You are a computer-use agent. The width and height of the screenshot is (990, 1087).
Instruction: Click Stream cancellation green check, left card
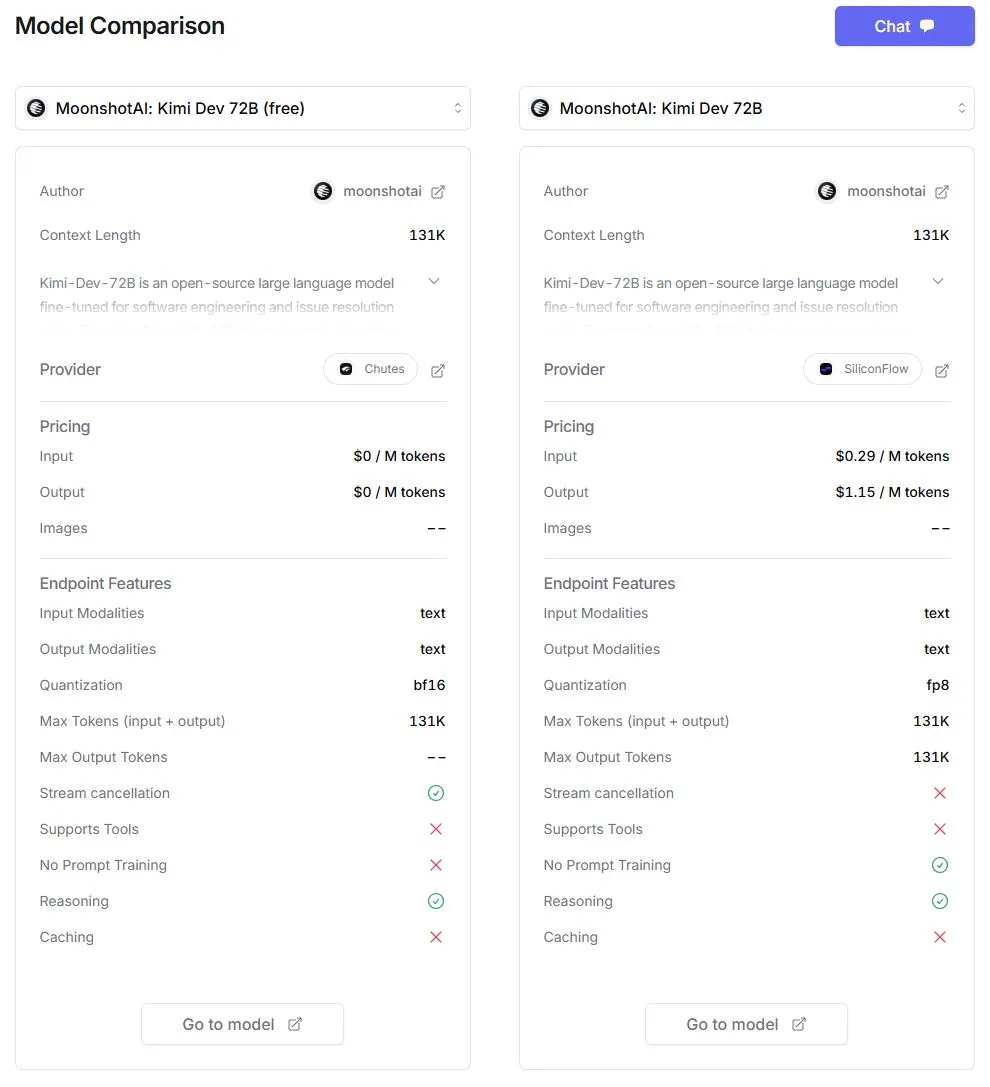pos(436,793)
